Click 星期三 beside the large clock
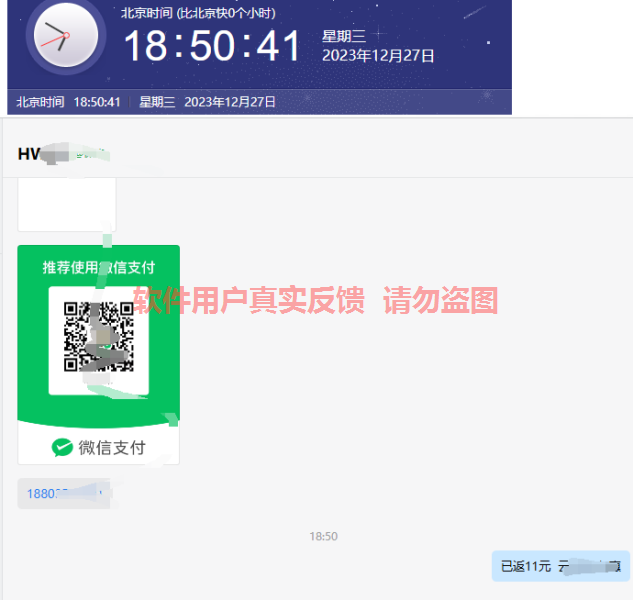Screen dimensions: 633x600 pos(342,37)
